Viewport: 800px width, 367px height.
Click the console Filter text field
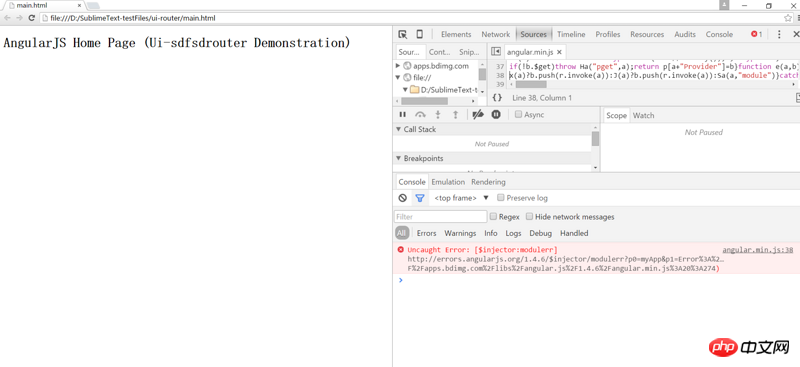[441, 216]
